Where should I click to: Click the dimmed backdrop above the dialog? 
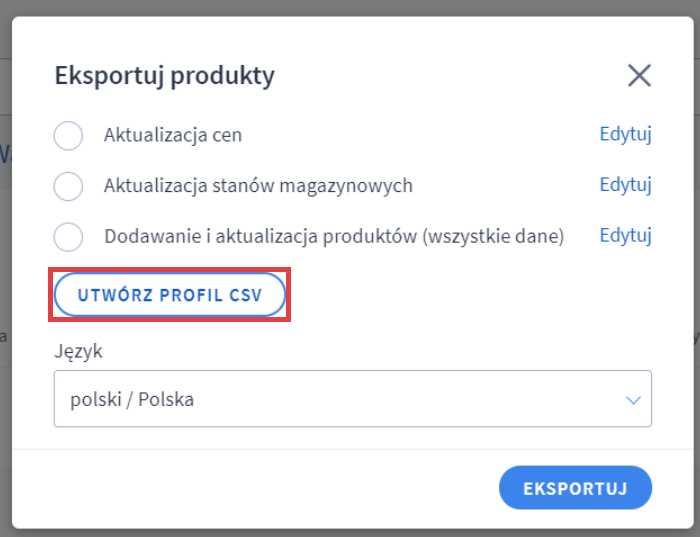coord(350,8)
